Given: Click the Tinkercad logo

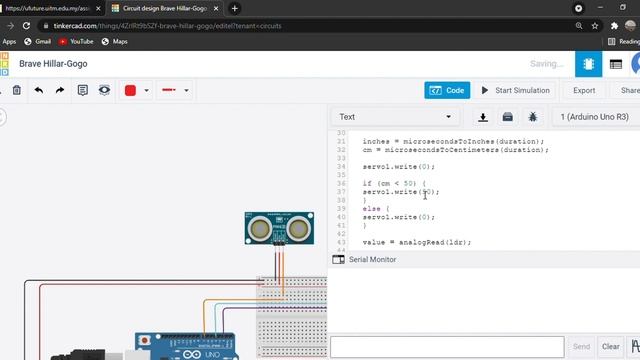Looking at the screenshot, I should point(4,64).
